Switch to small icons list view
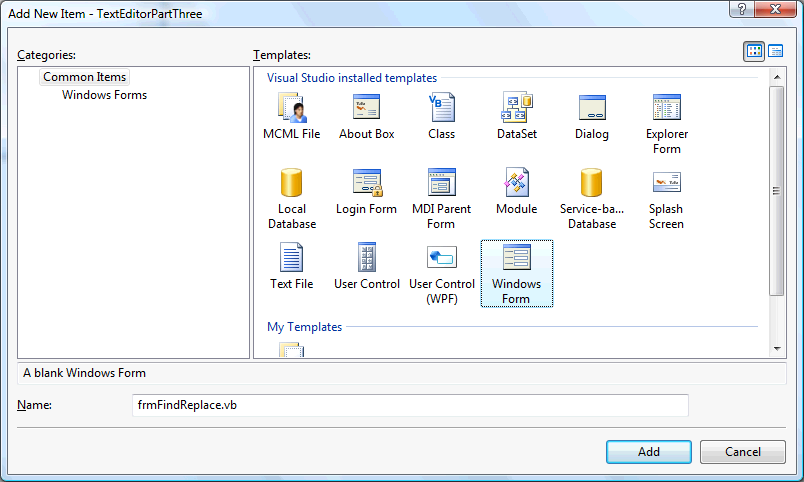Image resolution: width=804 pixels, height=482 pixels. click(x=775, y=51)
